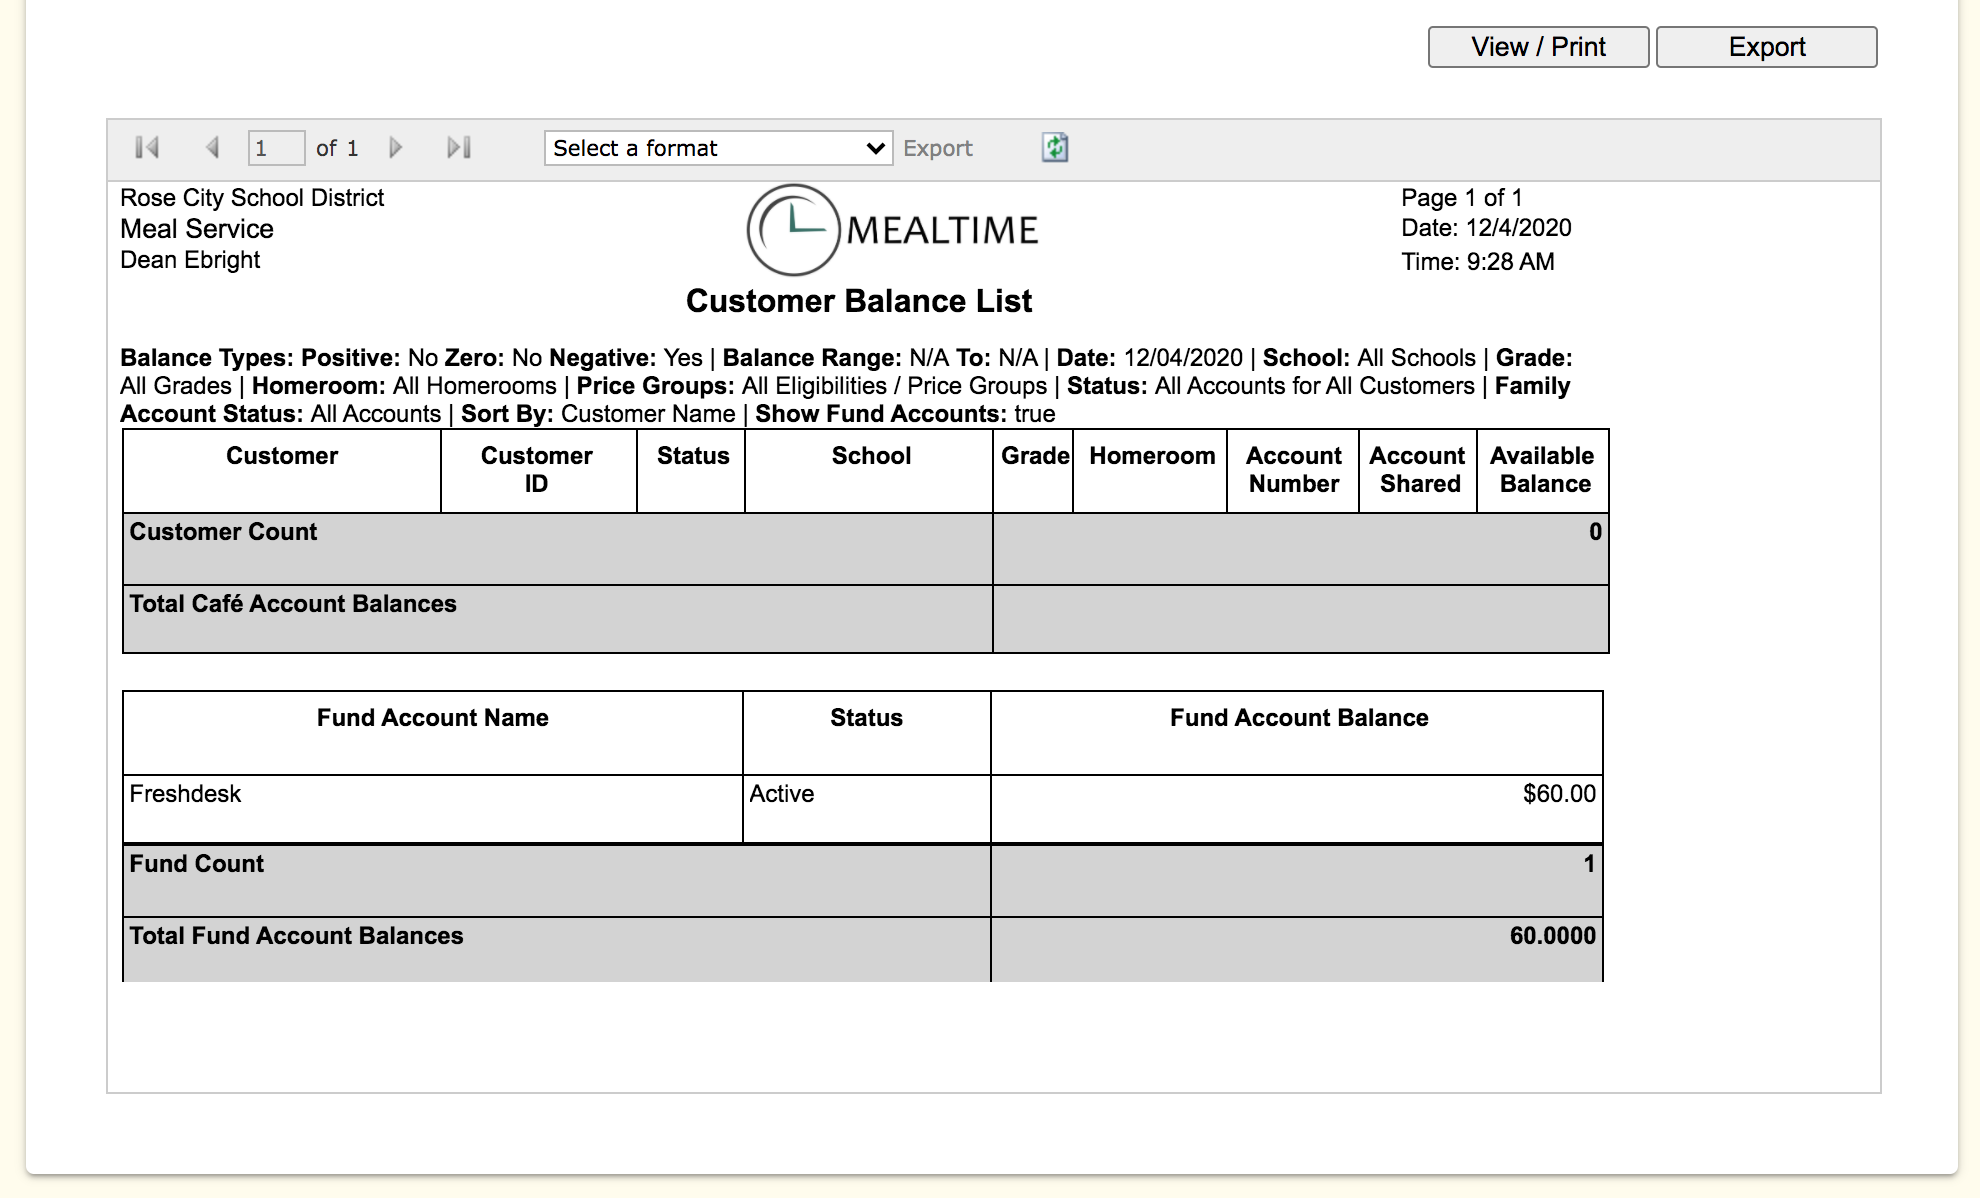Click the Total Fund Account Balances row
Viewport: 1980px width, 1198px height.
[x=297, y=936]
